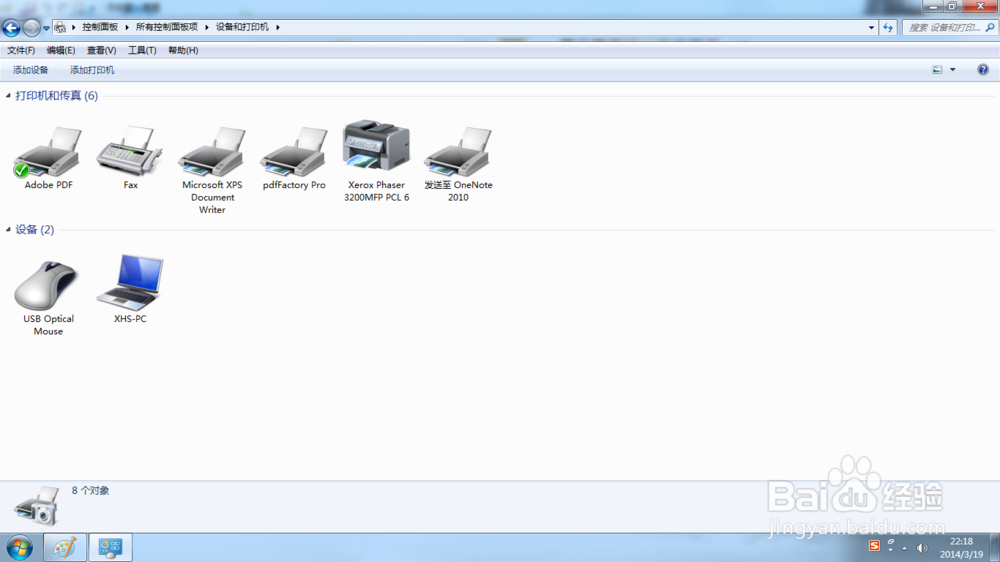
Task: Select the XHS-PC computer device
Action: tap(130, 283)
